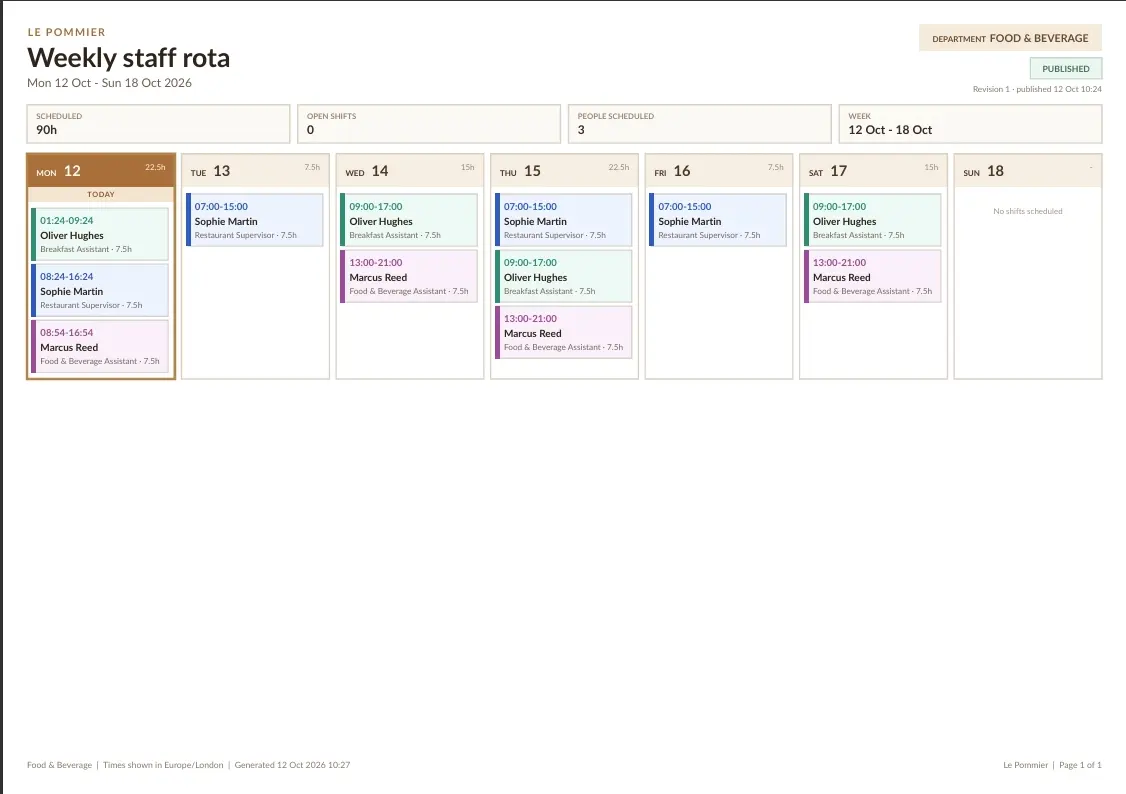Select the People Scheduled summary card
This screenshot has width=1126, height=794.
coord(699,124)
